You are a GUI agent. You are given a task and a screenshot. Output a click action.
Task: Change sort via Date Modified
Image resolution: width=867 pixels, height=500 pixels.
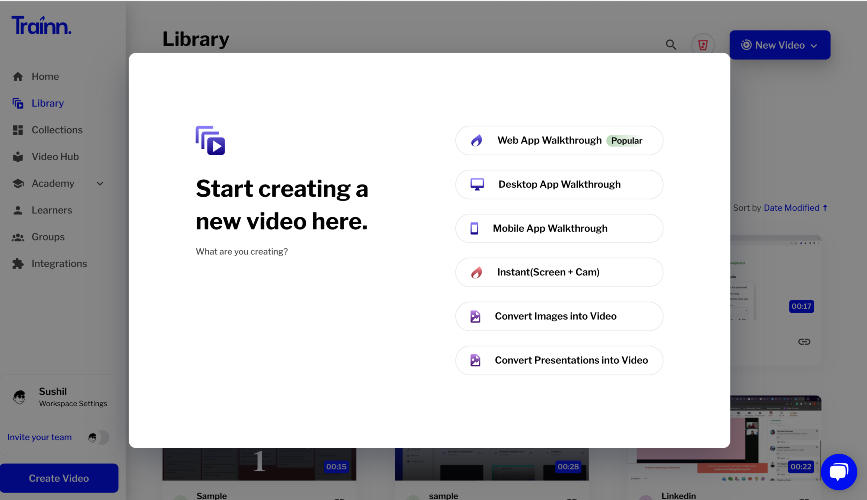point(791,208)
